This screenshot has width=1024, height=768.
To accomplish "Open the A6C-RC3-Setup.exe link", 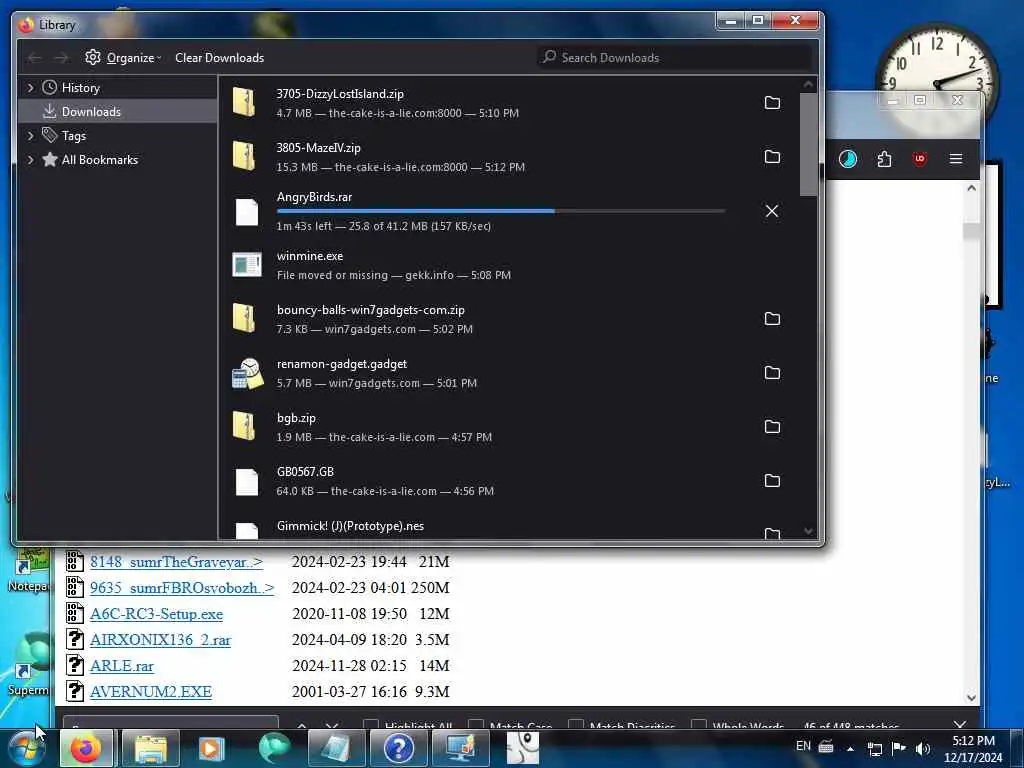I will (x=156, y=614).
